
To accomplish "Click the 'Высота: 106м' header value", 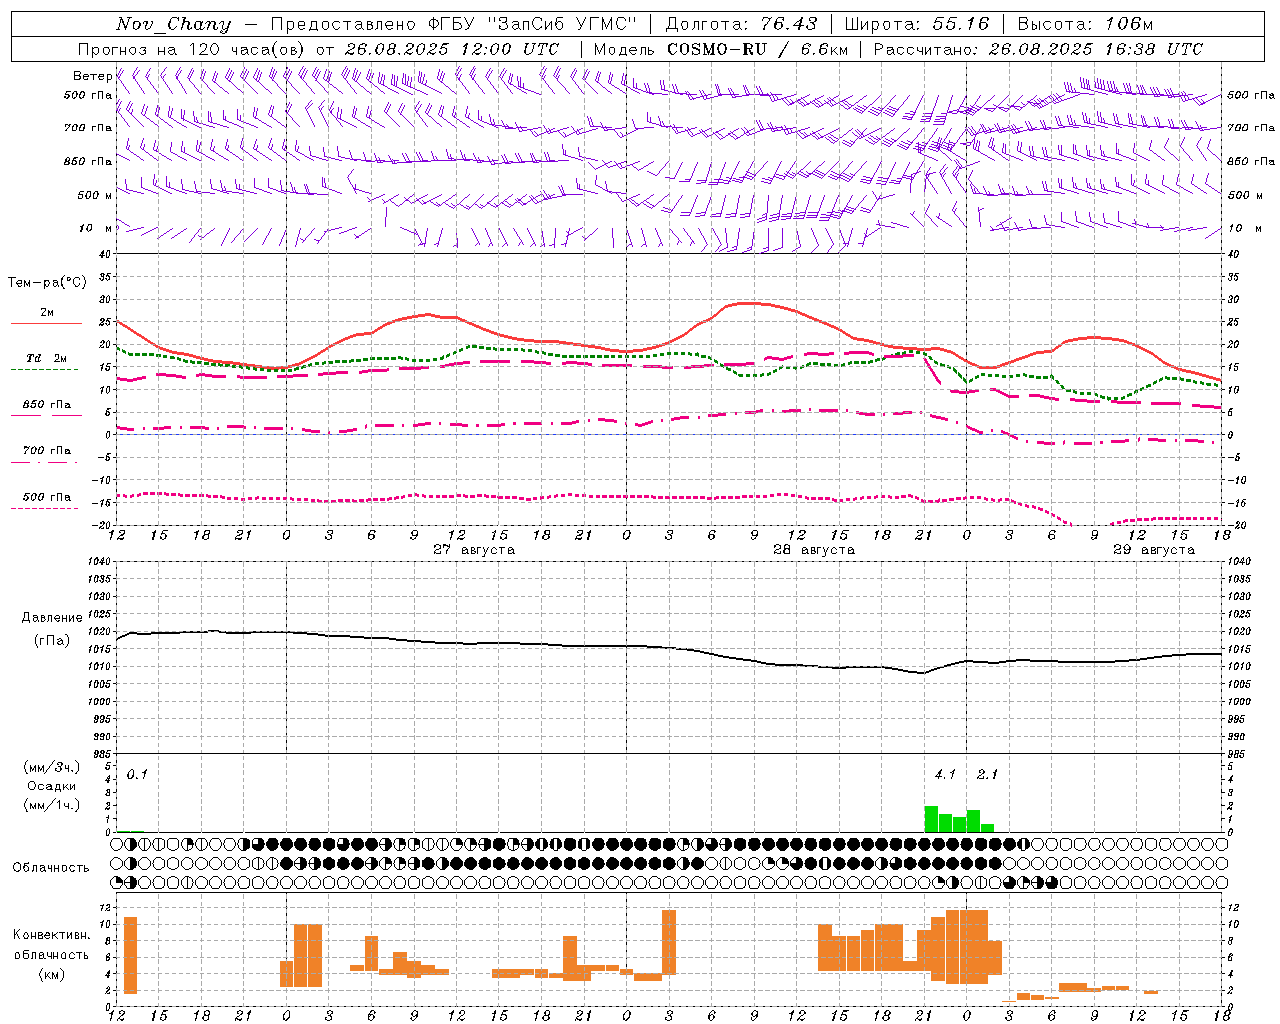I will point(1085,24).
